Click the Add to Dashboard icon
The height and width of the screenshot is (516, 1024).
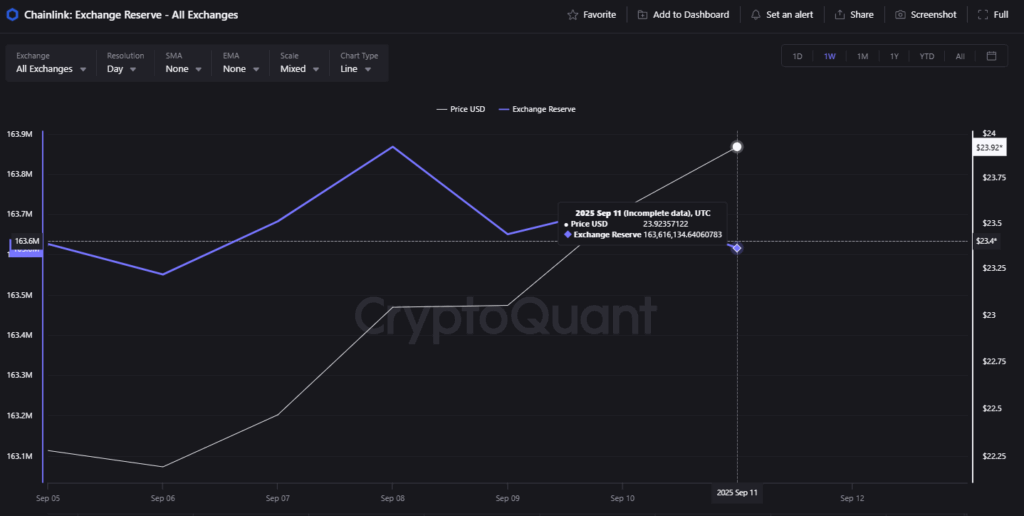(643, 14)
